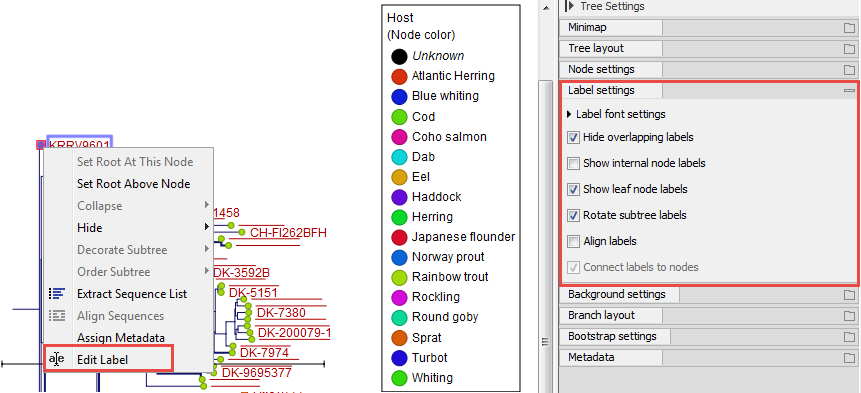This screenshot has height=393, width=861.
Task: Select the DK-7974 leaf label
Action: click(264, 352)
